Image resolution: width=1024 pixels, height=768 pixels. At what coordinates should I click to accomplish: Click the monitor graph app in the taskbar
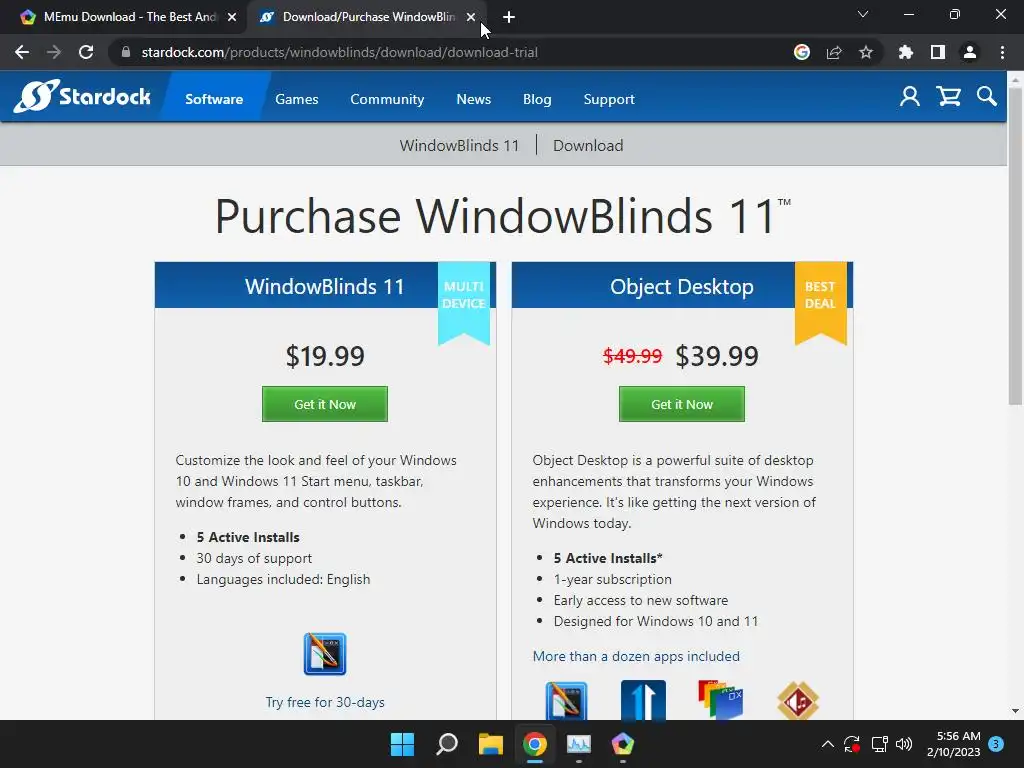579,744
